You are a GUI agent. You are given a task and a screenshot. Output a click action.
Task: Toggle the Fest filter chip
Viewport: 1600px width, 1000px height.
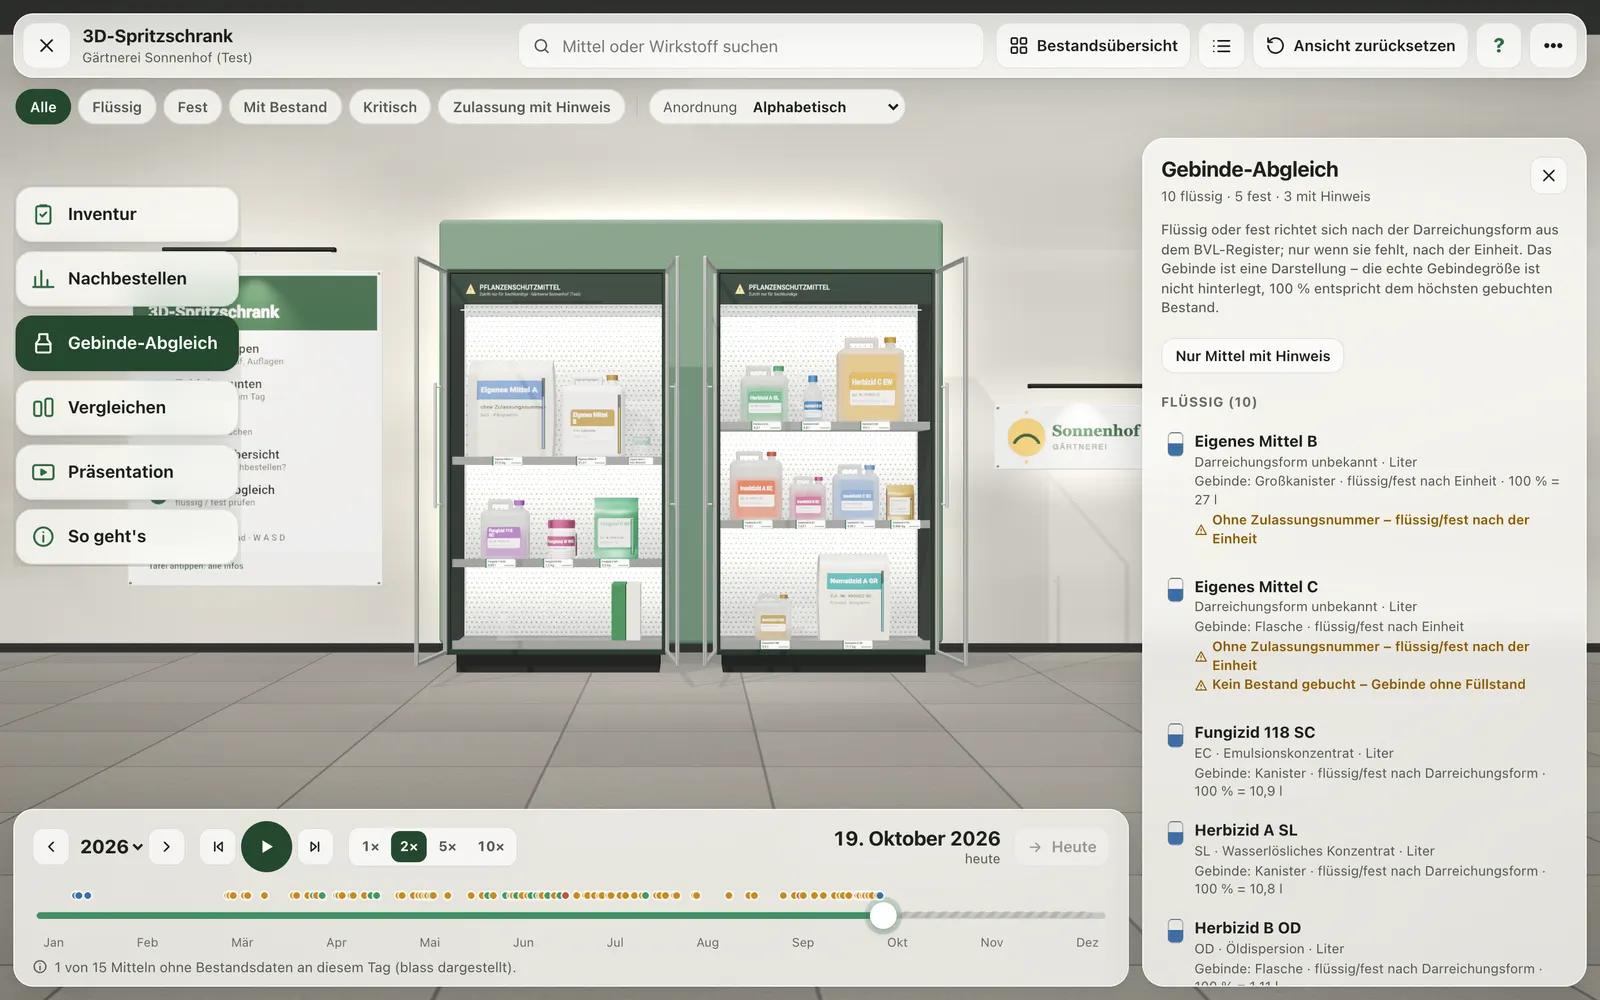pos(192,107)
